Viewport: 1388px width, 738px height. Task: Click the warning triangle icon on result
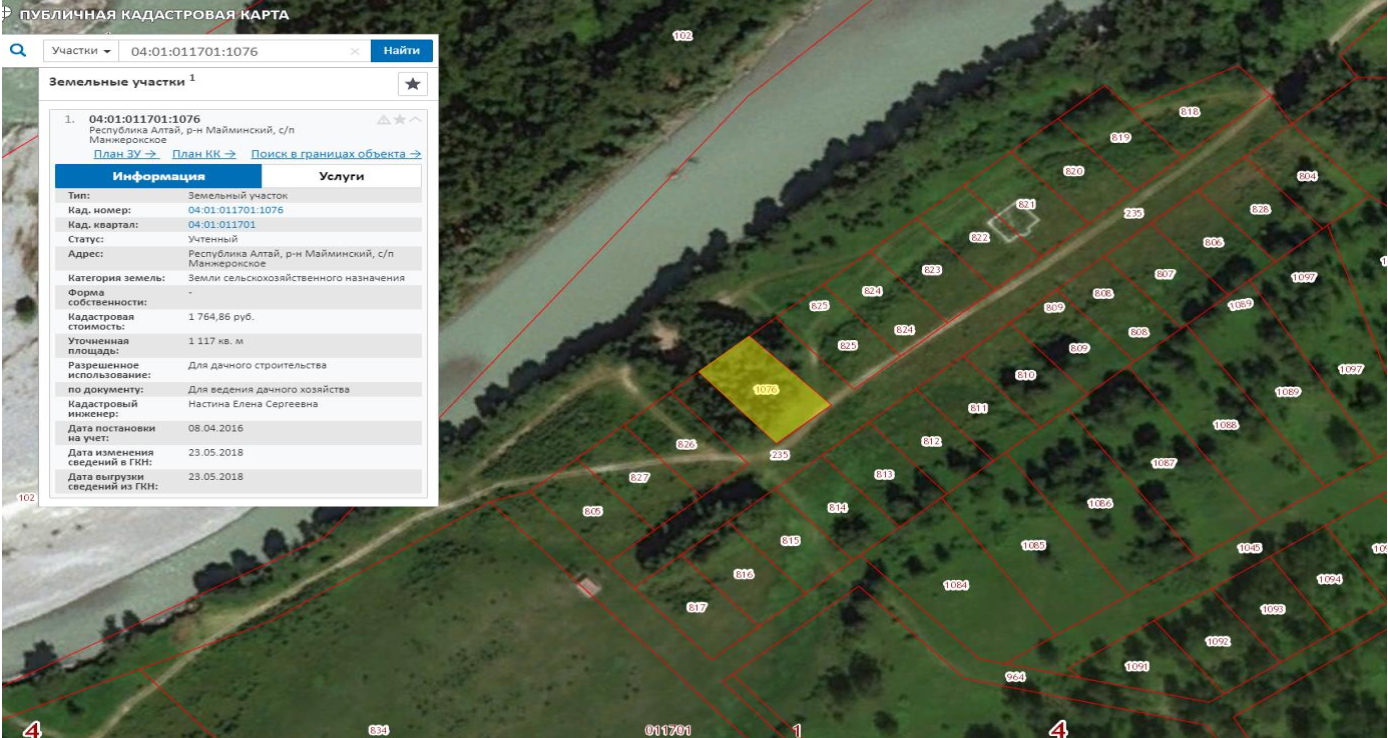tap(383, 120)
